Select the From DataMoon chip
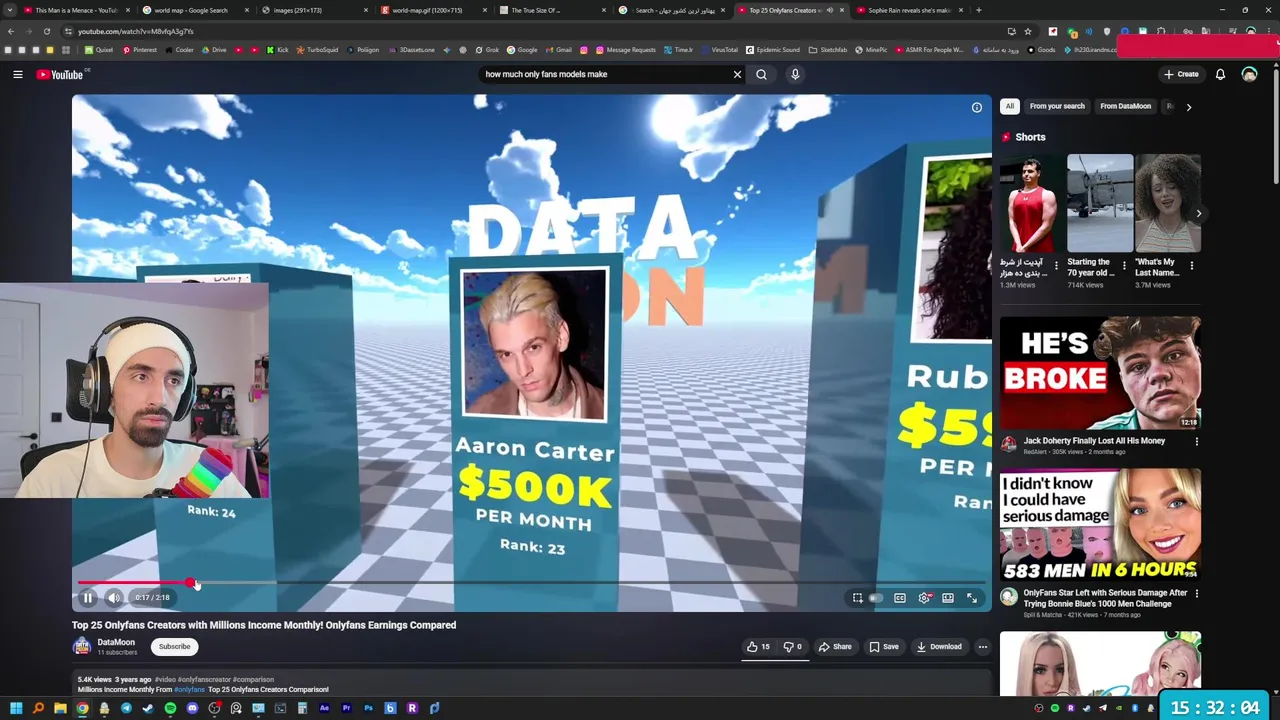This screenshot has width=1280, height=720. coord(1125,106)
